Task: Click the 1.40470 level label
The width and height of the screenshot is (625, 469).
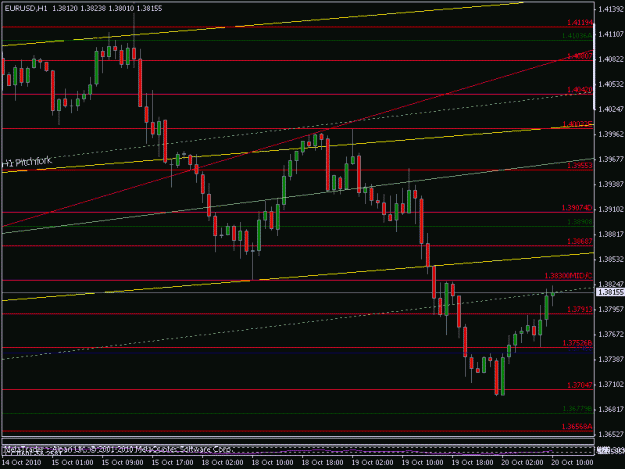Action: [580, 90]
